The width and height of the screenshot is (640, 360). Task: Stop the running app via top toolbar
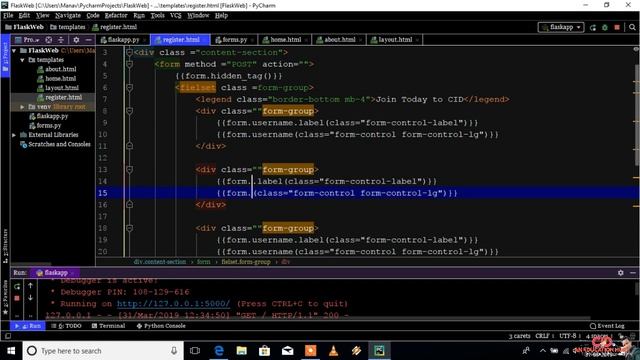[x=617, y=27]
